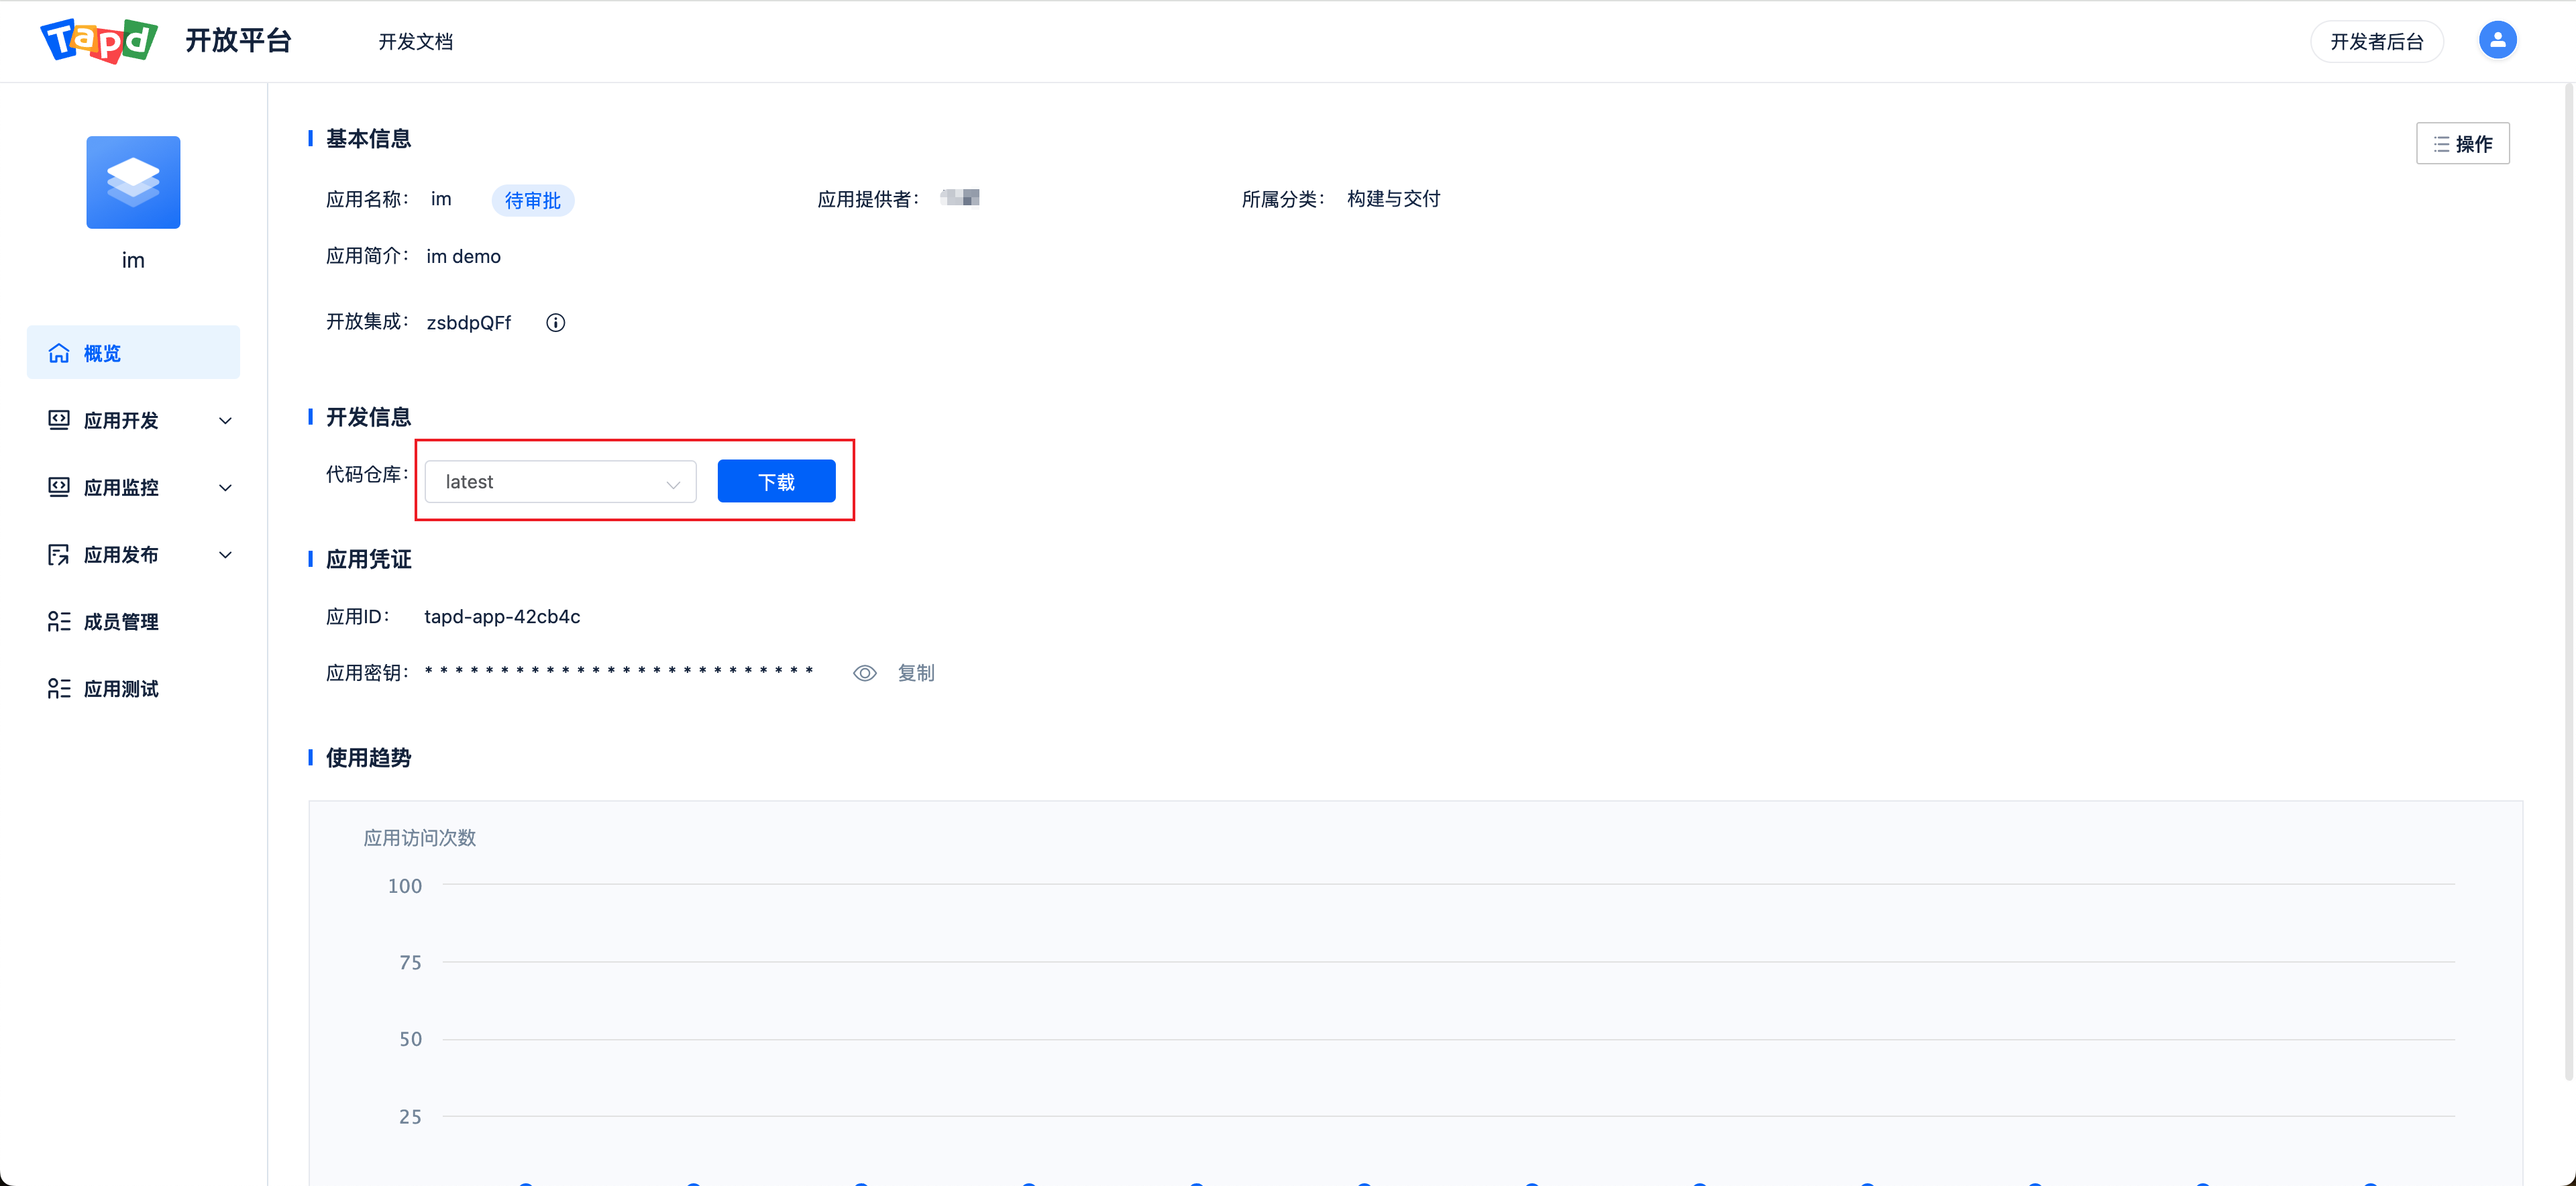Click the home icon next to 概览

click(x=59, y=353)
